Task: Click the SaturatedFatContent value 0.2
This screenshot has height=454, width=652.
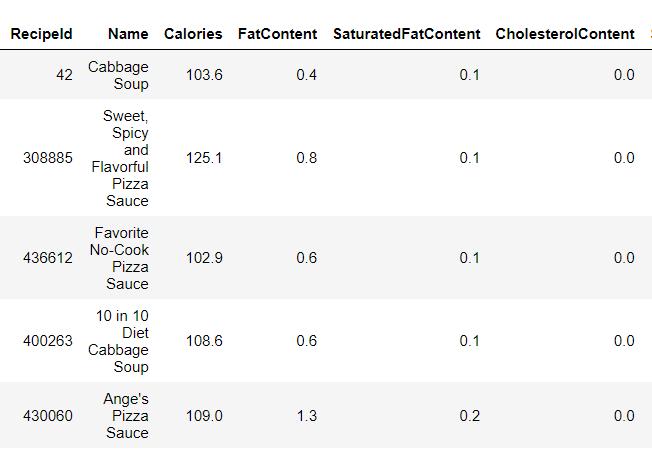Action: pyautogui.click(x=469, y=416)
